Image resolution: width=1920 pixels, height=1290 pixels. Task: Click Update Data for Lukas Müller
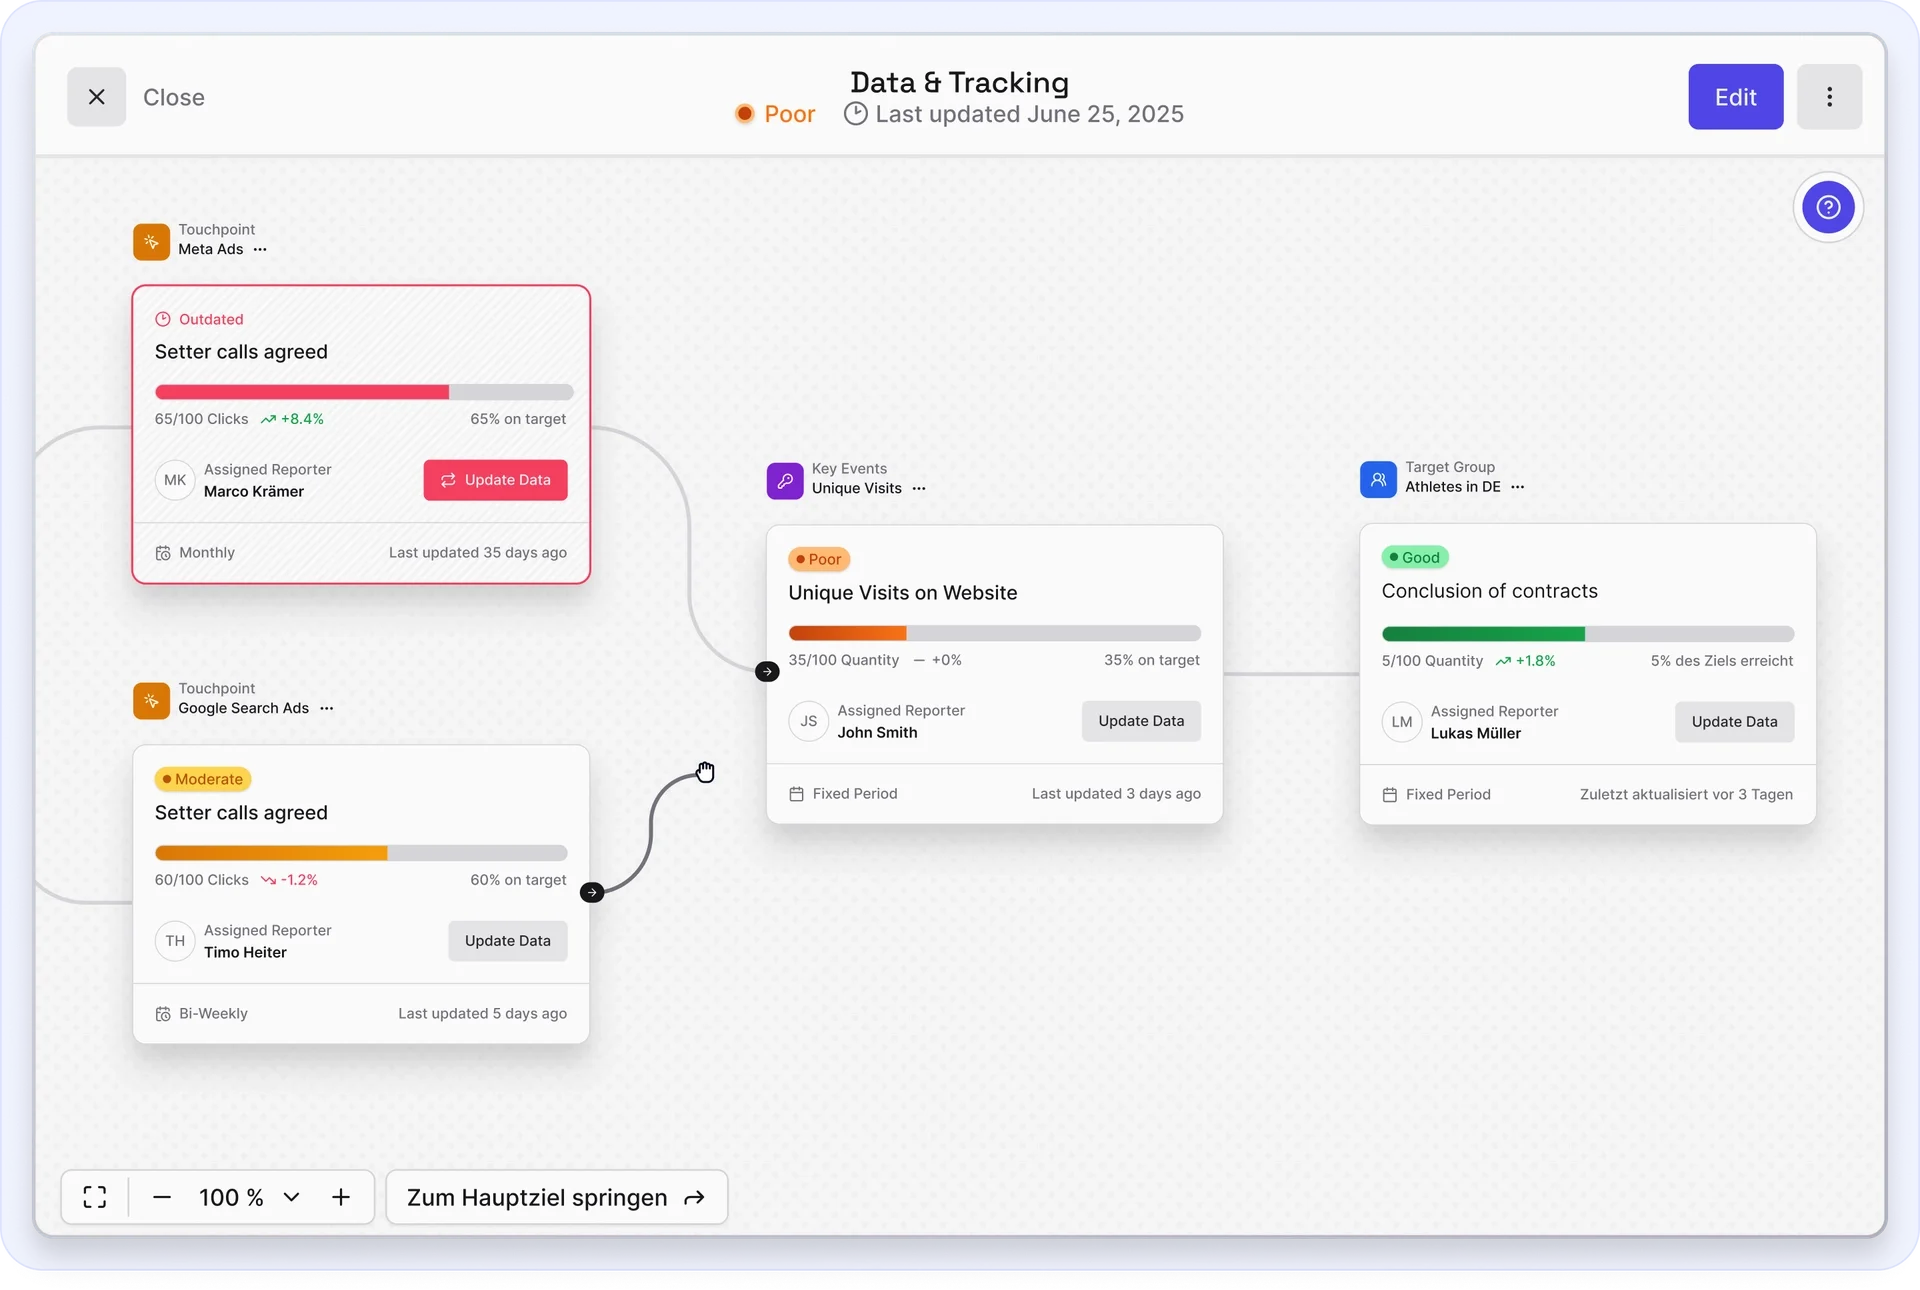1734,722
